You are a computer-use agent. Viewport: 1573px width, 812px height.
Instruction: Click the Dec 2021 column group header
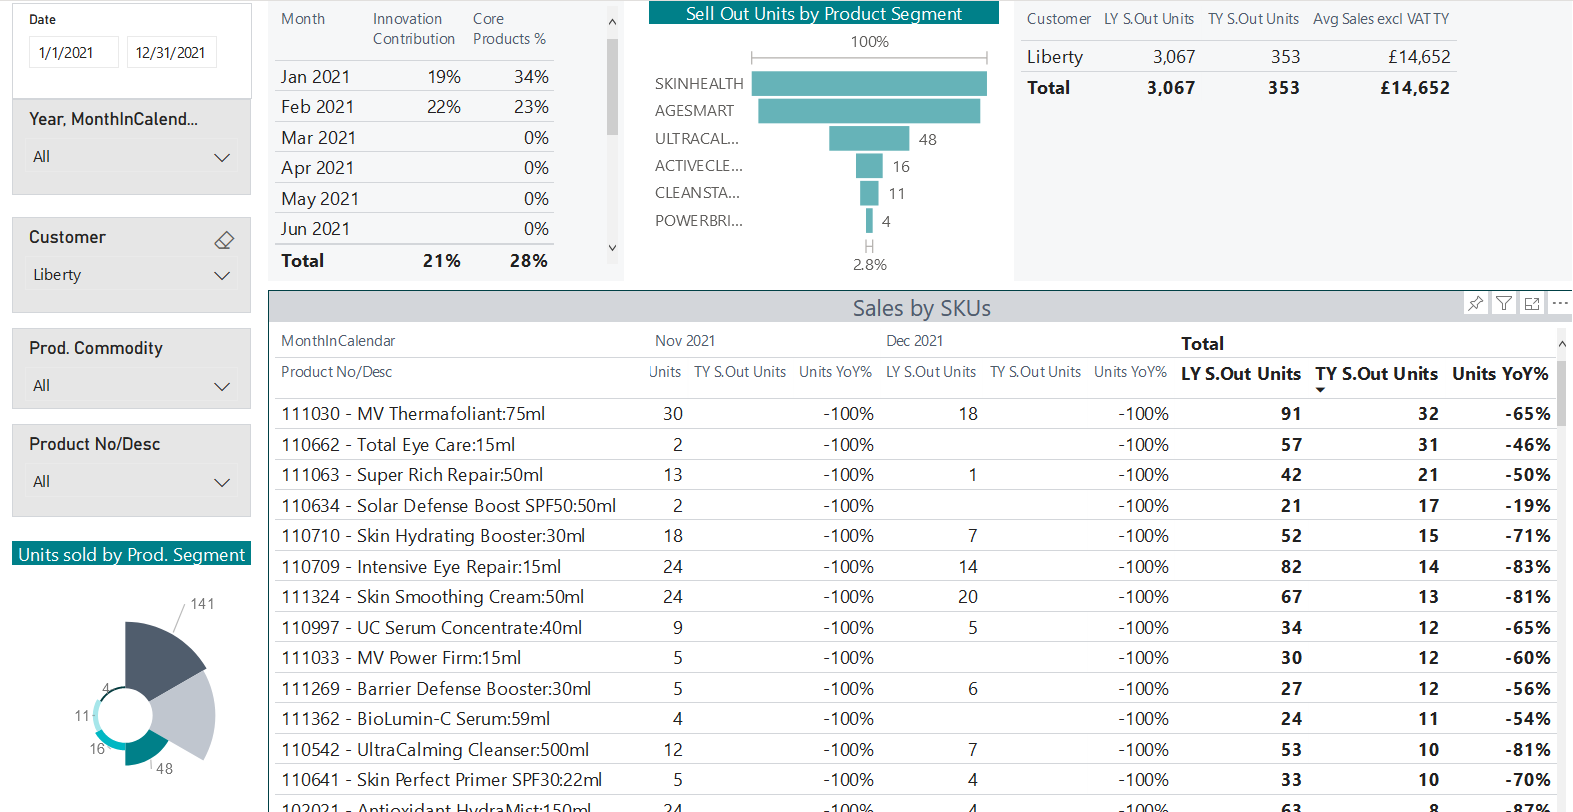pos(914,341)
